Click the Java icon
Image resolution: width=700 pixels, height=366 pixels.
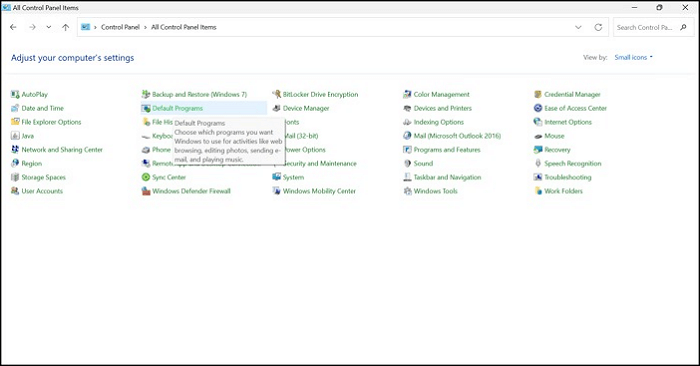pyautogui.click(x=15, y=136)
